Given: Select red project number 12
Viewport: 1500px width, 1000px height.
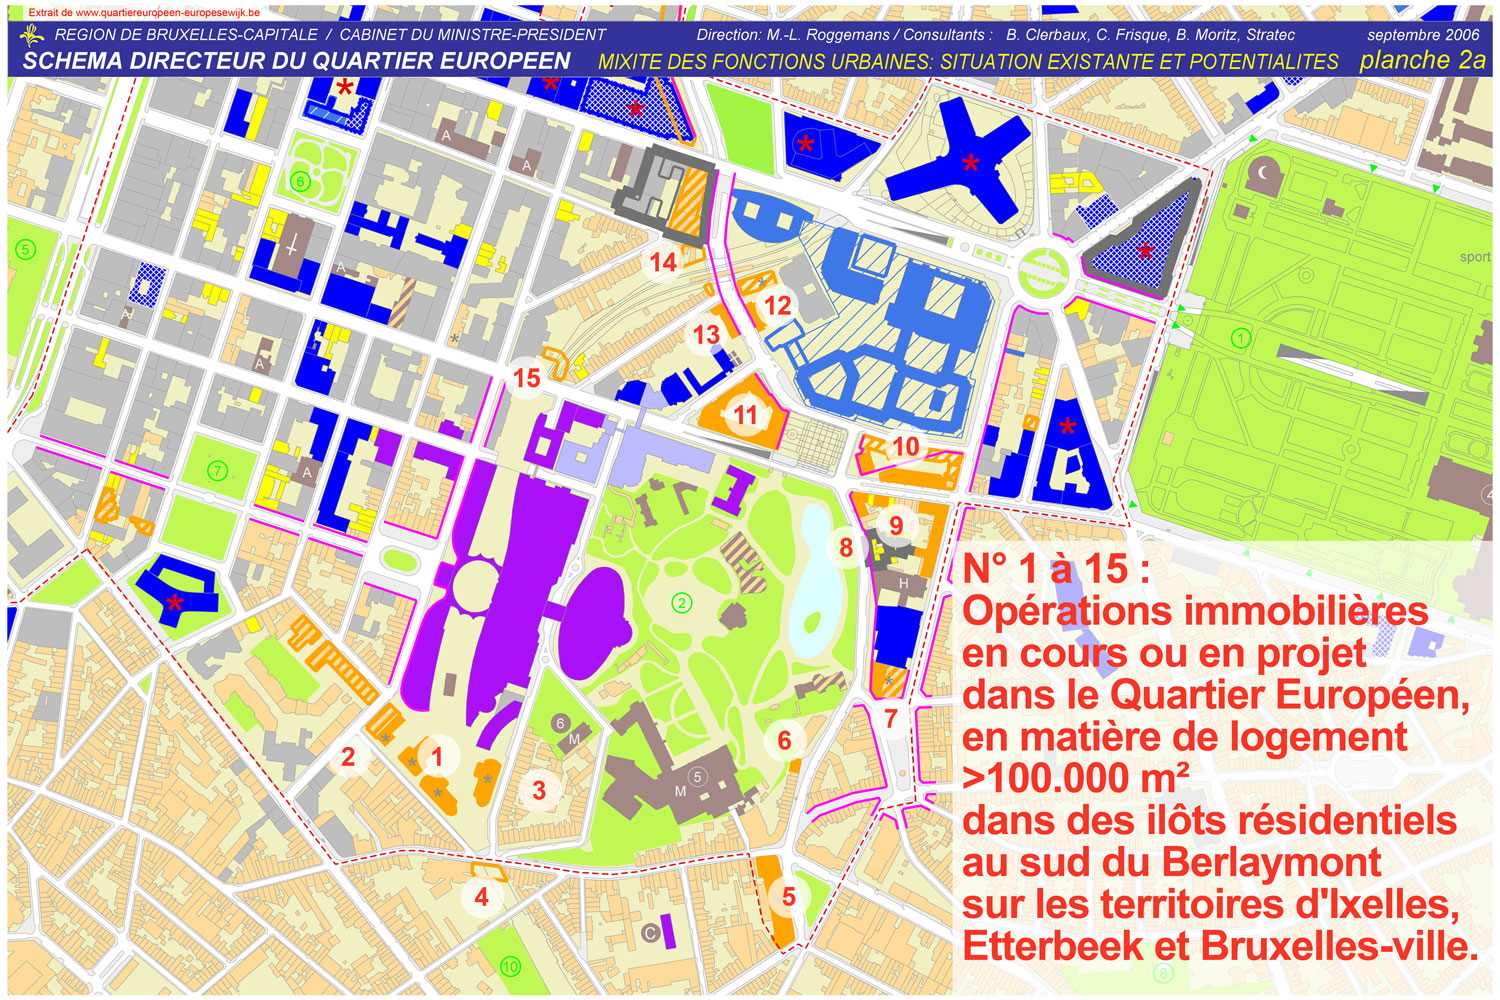Looking at the screenshot, I should pos(778,305).
